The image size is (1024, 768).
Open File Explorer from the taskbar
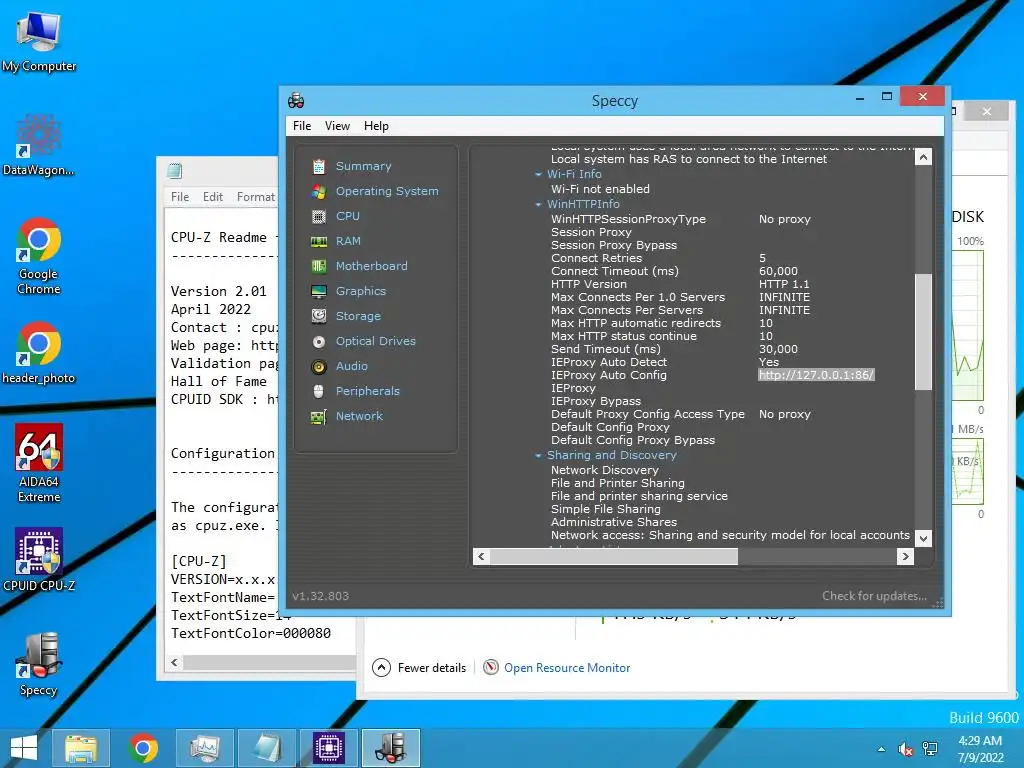(81, 748)
